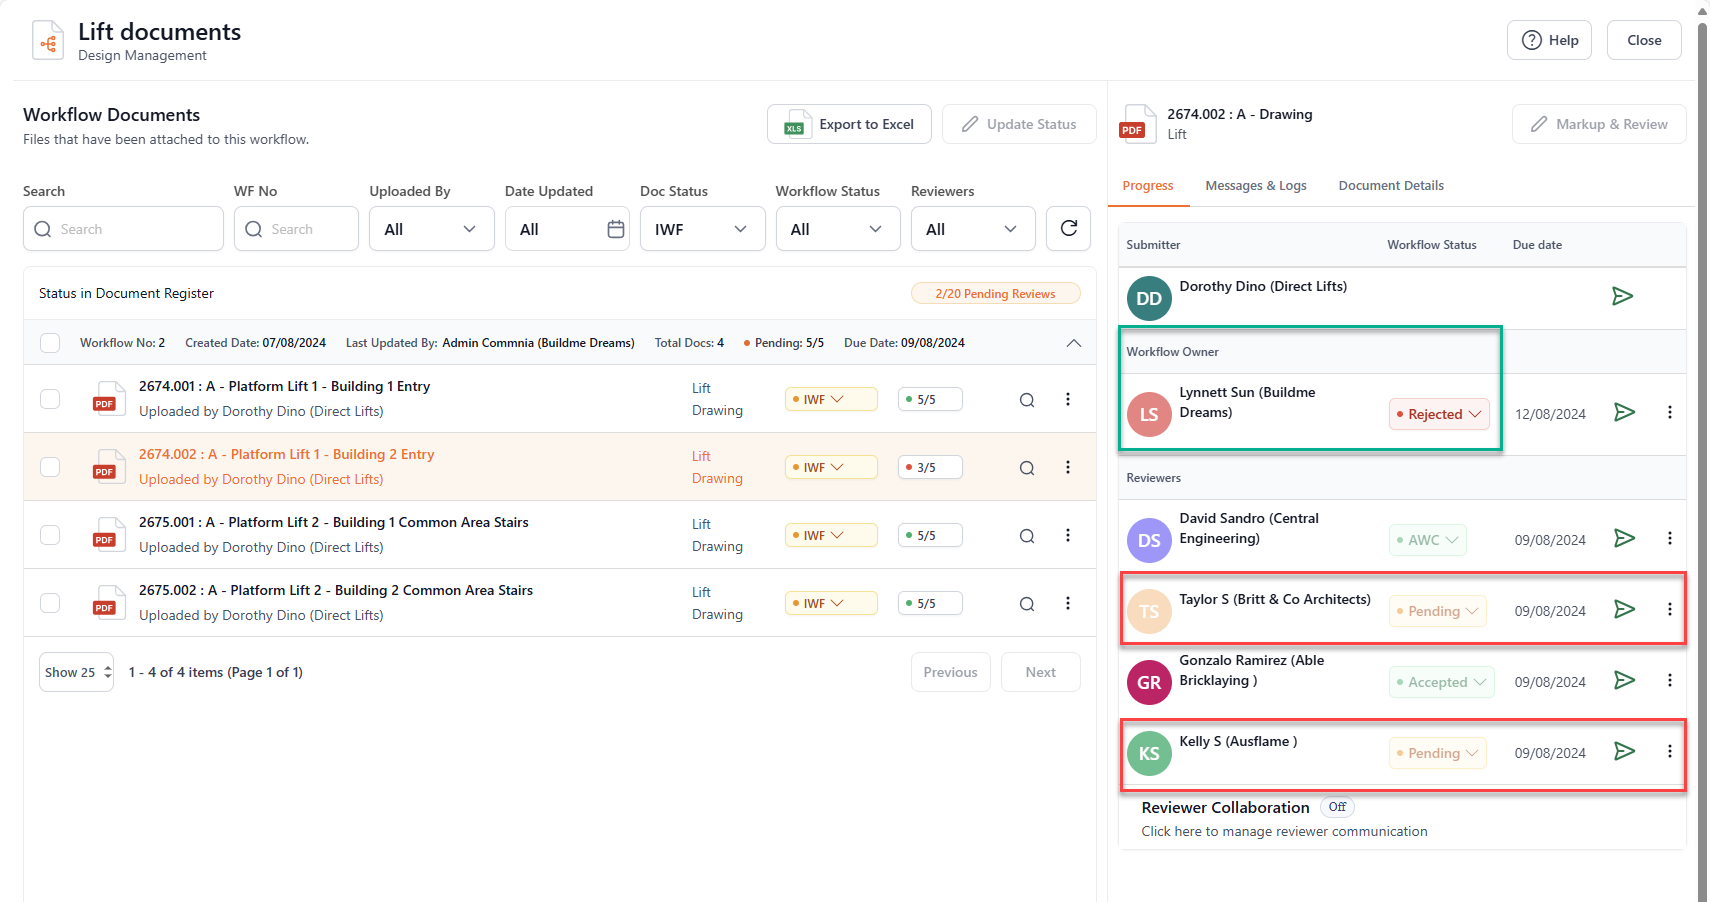Tick checkbox for 2674.002 Building 2 Entry
This screenshot has width=1710, height=902.
pyautogui.click(x=50, y=467)
